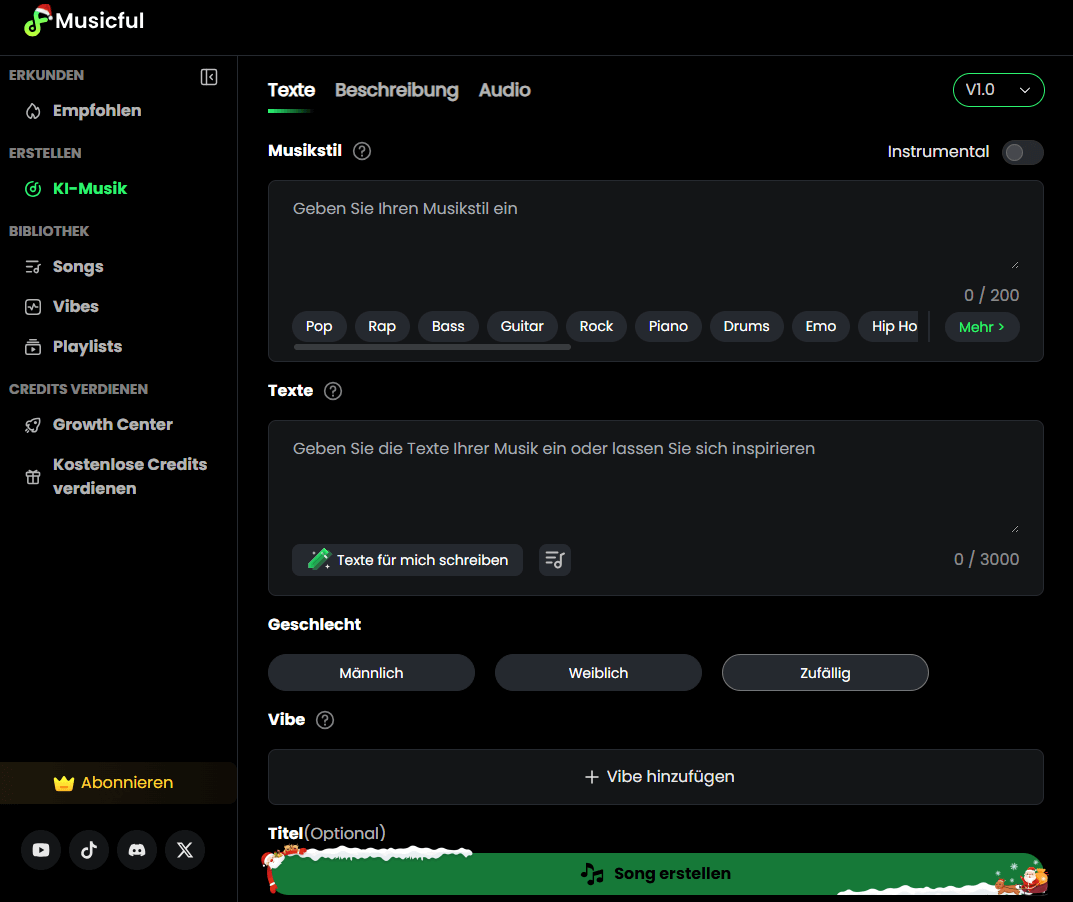The width and height of the screenshot is (1073, 902).
Task: Open the TikTok social icon
Action: point(89,850)
